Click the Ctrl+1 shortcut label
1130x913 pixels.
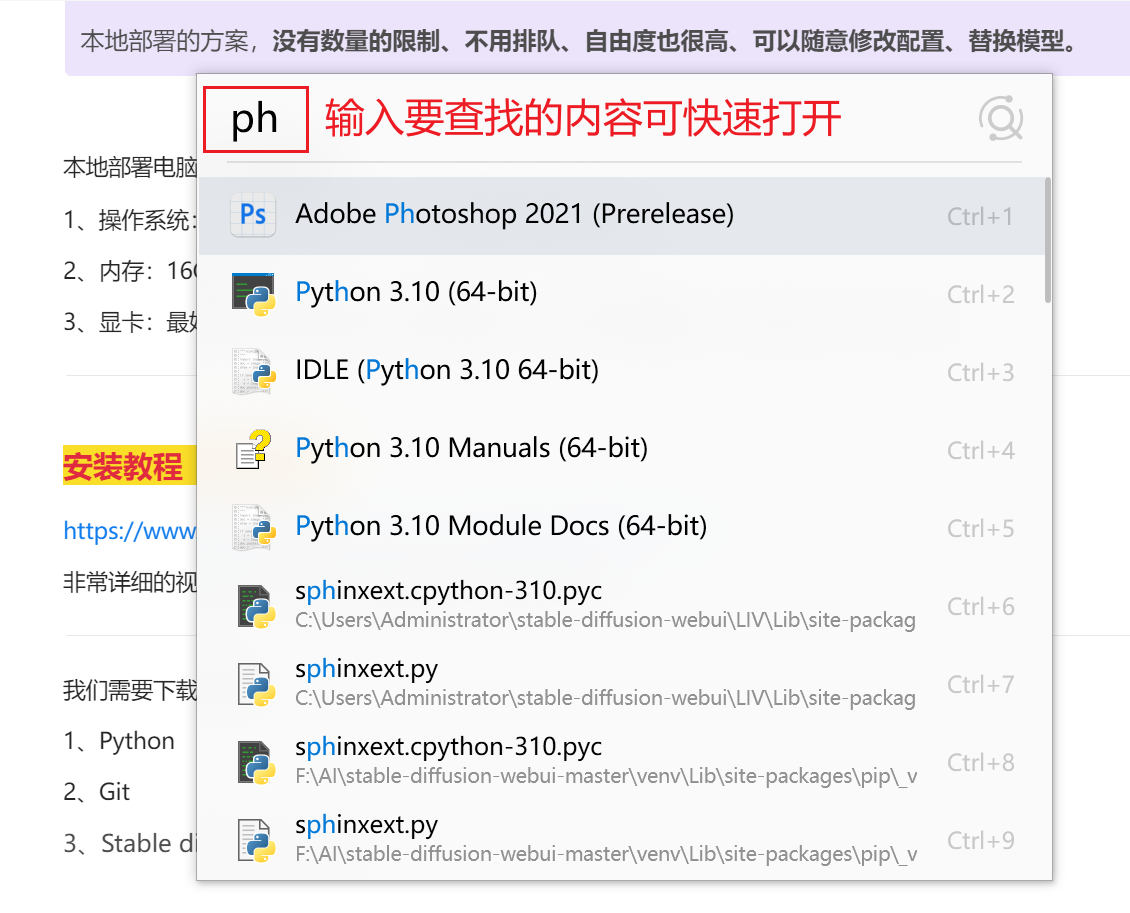click(980, 216)
